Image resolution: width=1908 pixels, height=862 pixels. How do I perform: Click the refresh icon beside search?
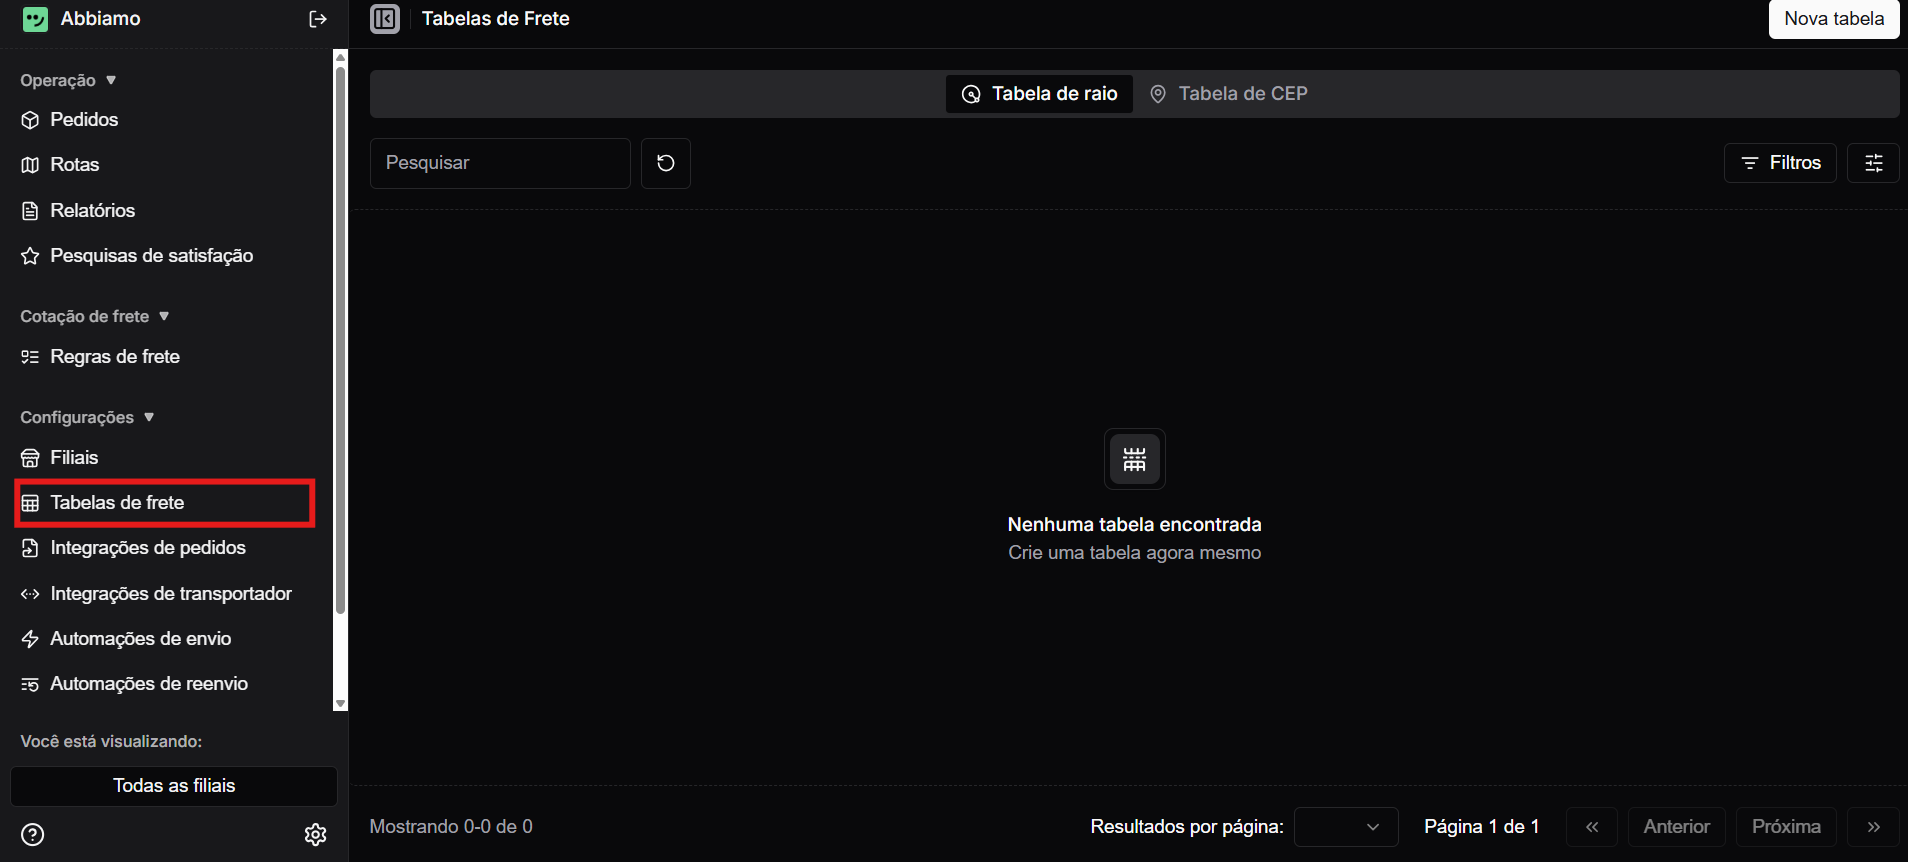click(666, 163)
